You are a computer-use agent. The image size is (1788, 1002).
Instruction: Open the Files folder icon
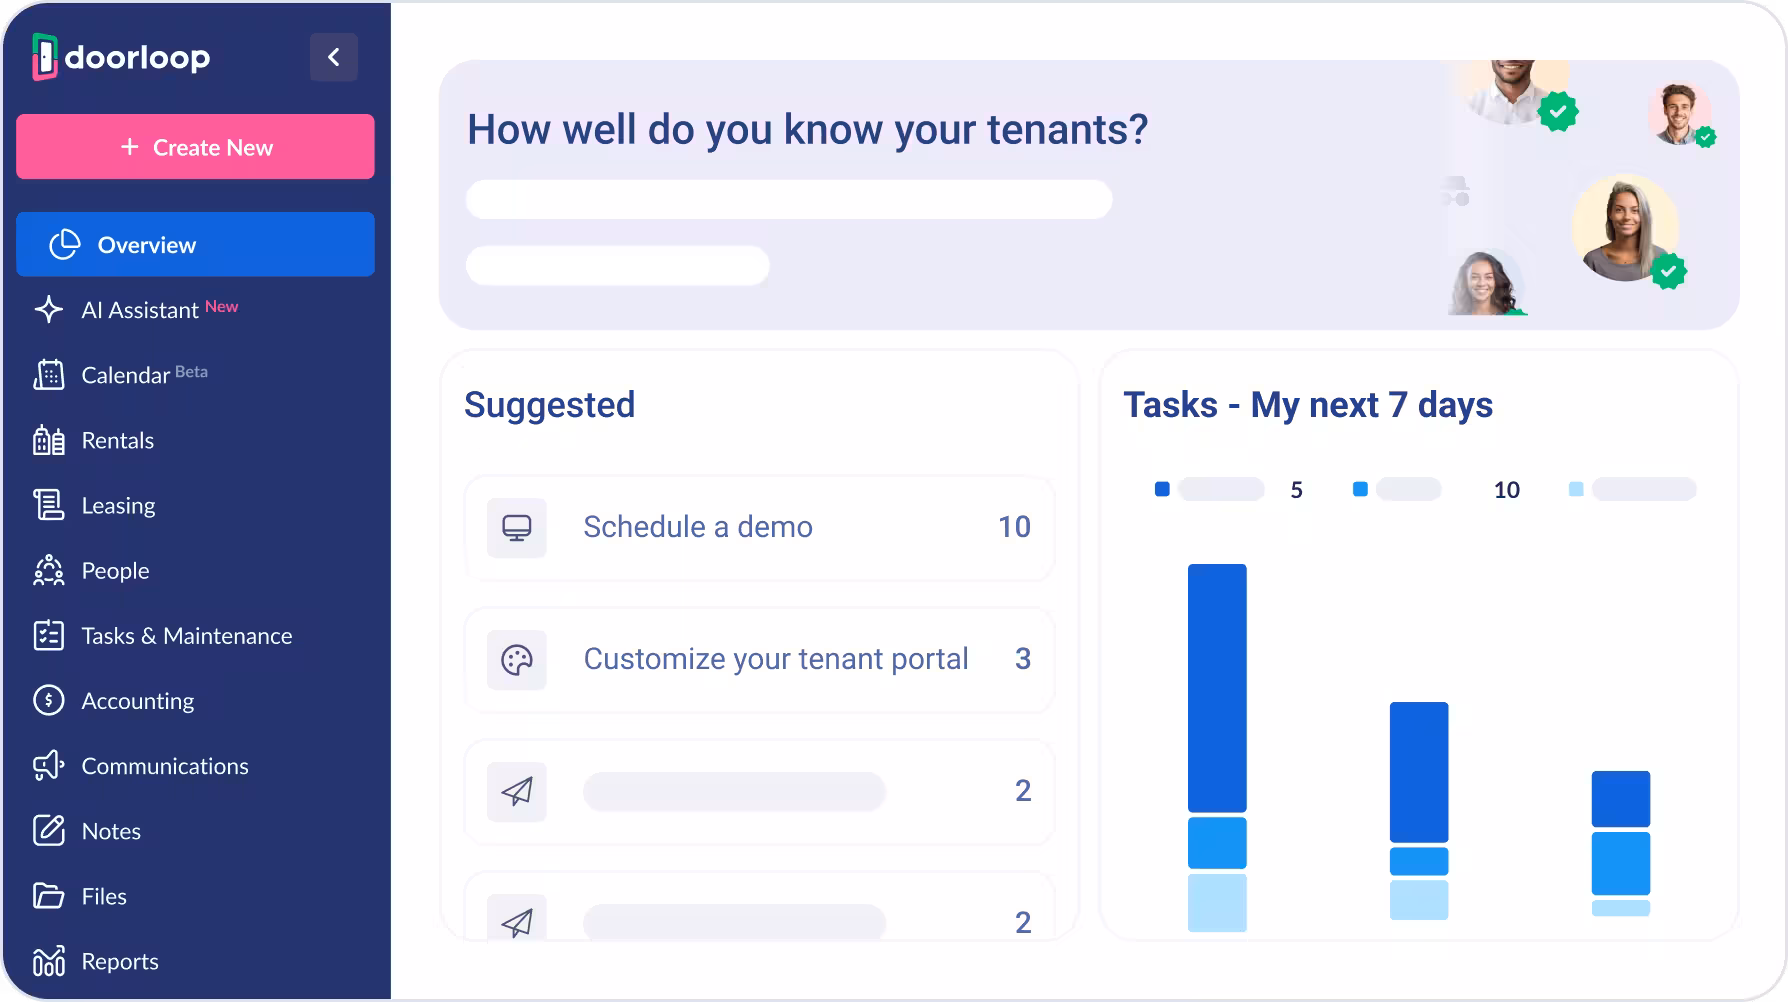coord(48,896)
